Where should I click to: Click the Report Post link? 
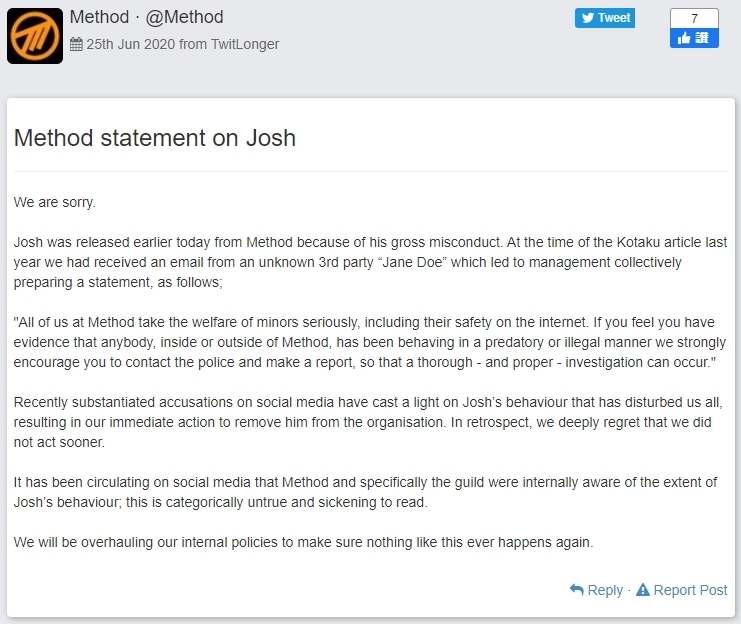tap(690, 590)
